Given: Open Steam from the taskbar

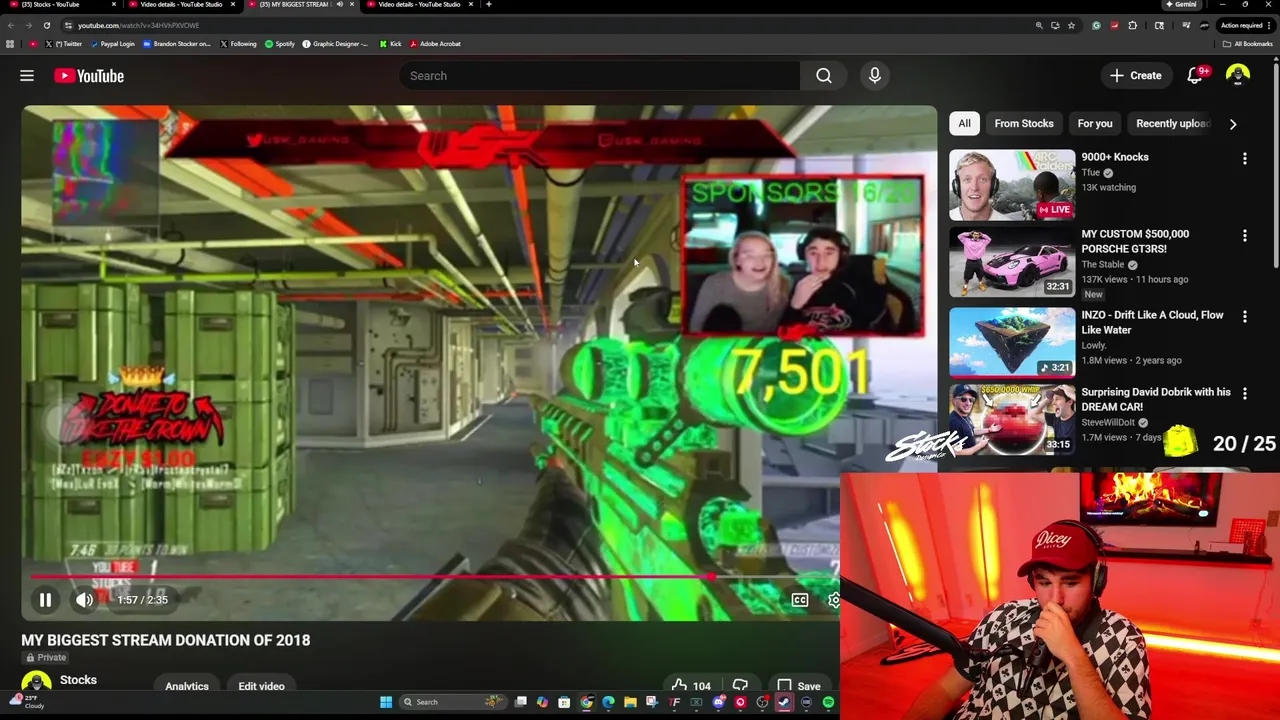Looking at the screenshot, I should click(x=784, y=702).
